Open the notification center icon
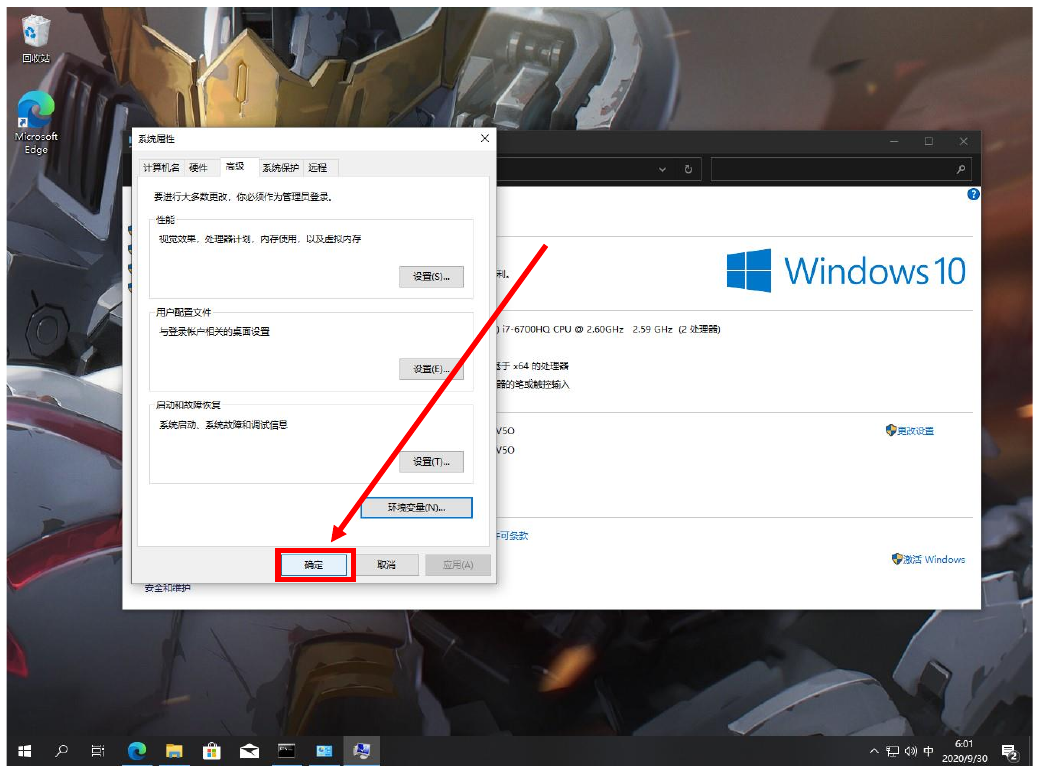This screenshot has width=1043, height=776. [1009, 751]
